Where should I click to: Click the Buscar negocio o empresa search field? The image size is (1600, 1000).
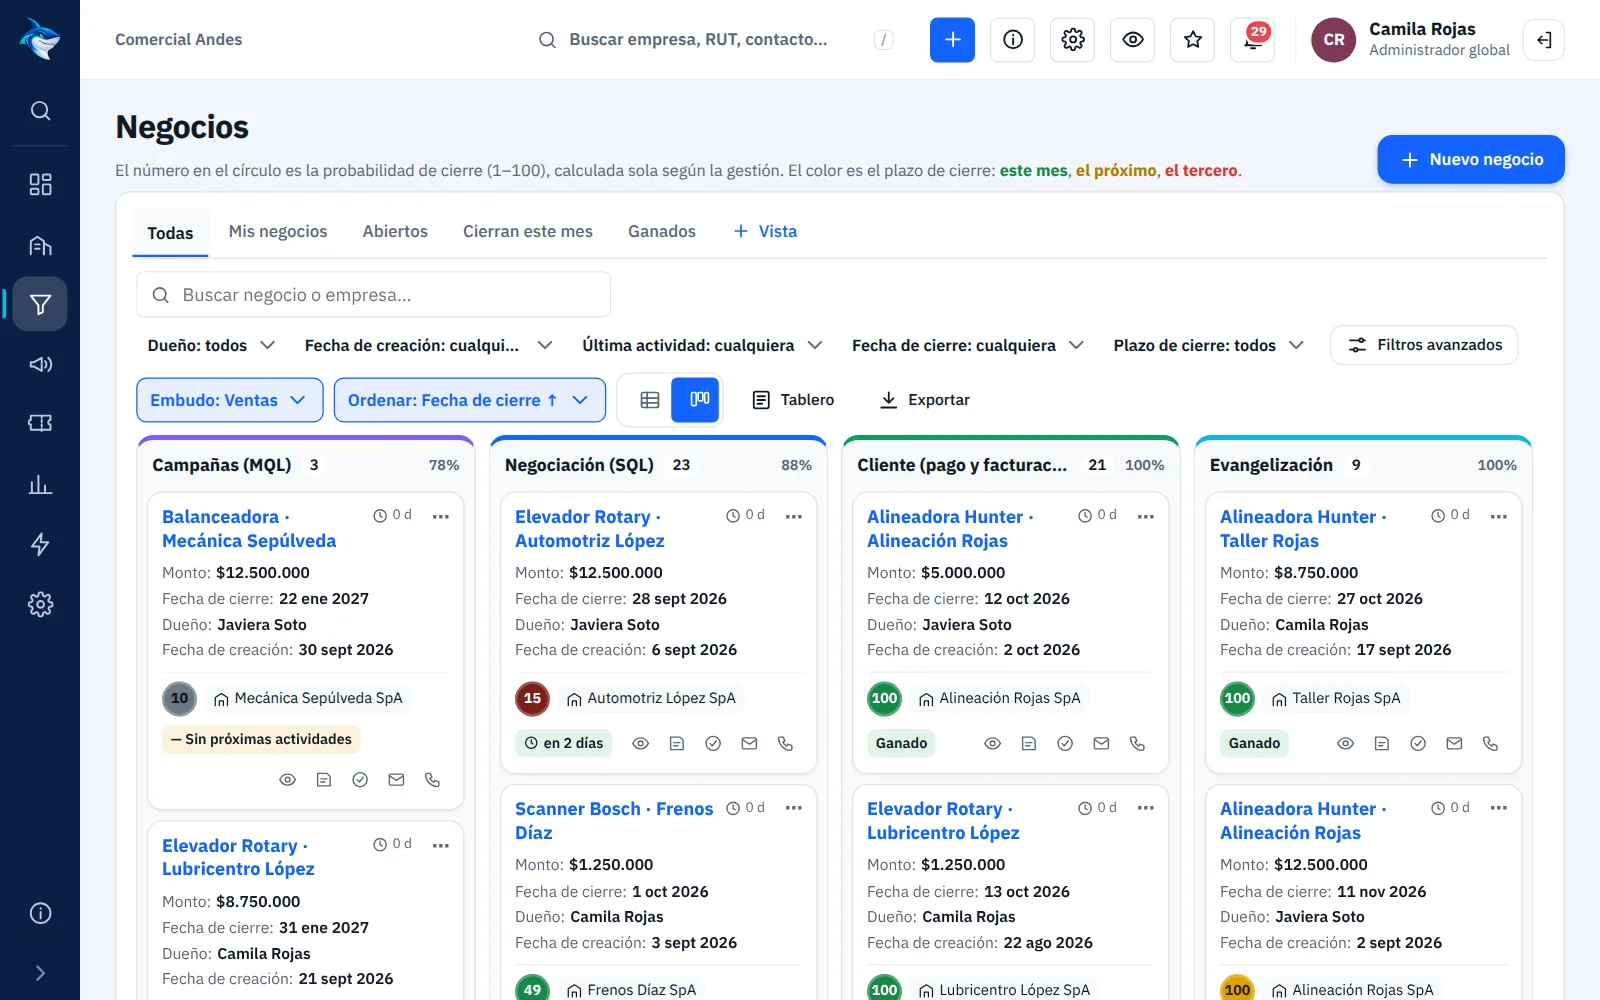click(x=373, y=295)
